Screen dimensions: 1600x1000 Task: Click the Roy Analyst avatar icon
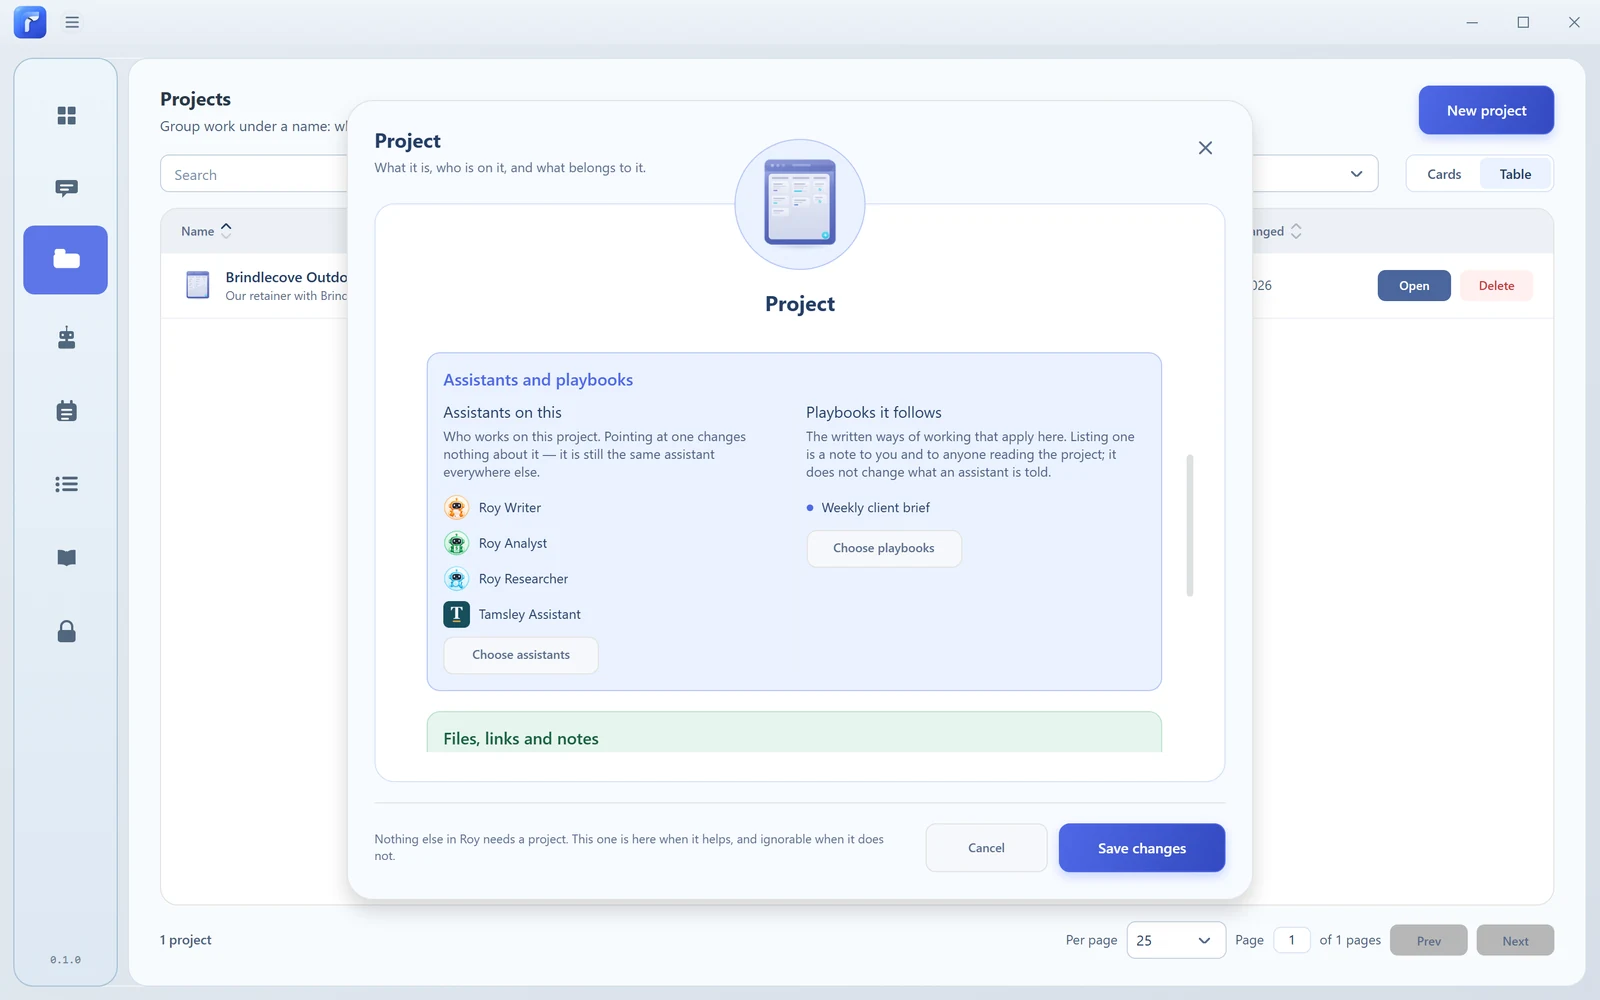coord(456,543)
